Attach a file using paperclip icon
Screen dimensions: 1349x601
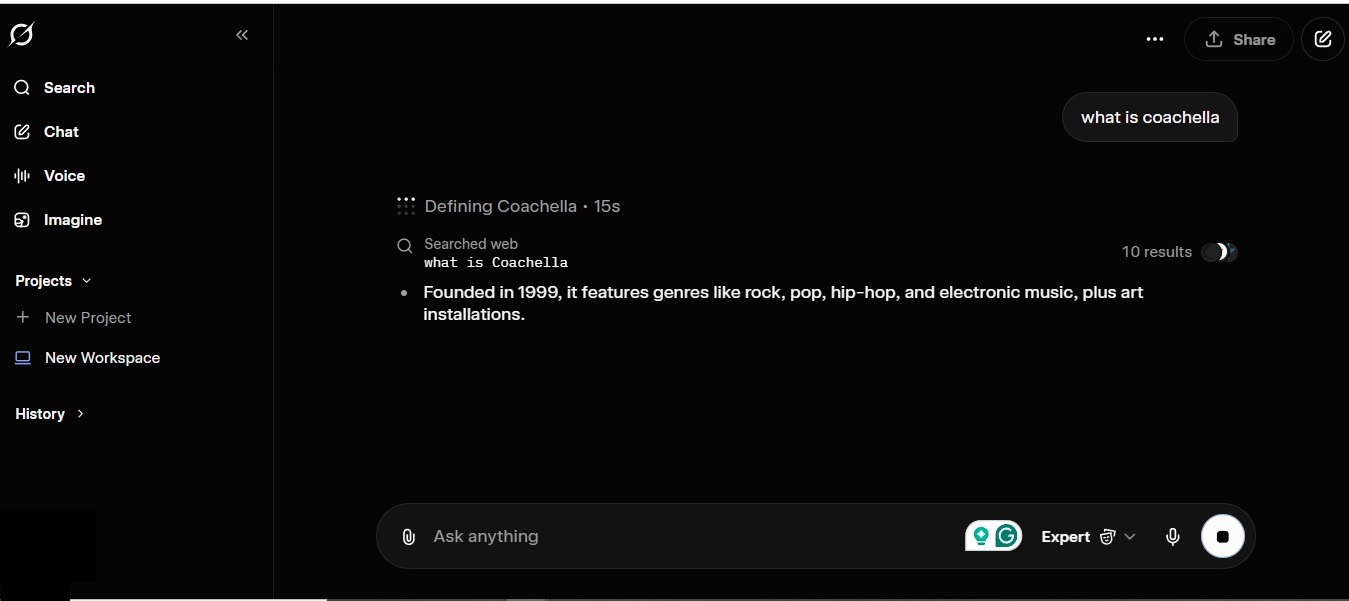408,537
